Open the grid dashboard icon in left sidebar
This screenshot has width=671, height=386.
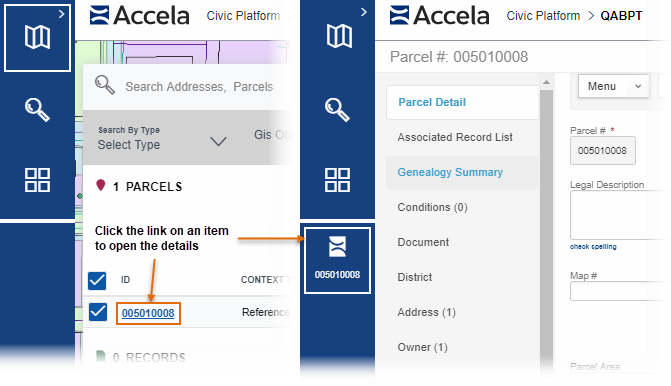pyautogui.click(x=37, y=180)
